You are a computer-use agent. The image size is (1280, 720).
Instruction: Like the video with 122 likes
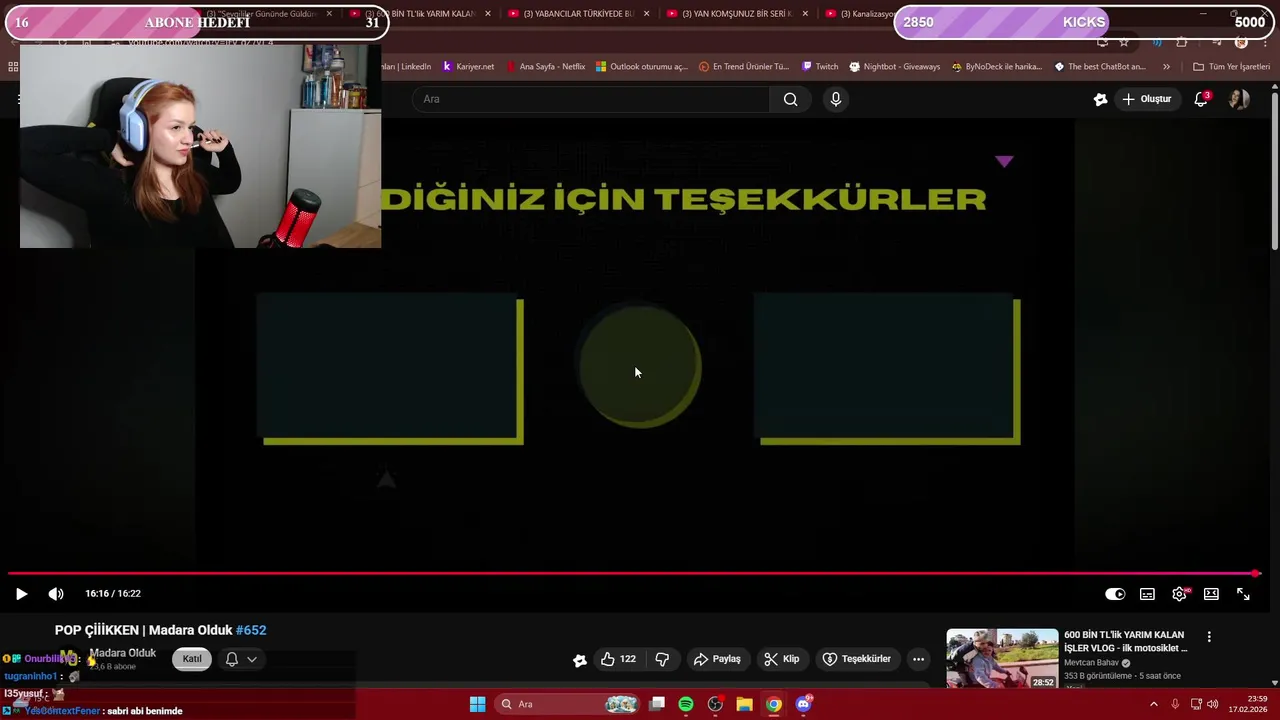pos(617,659)
